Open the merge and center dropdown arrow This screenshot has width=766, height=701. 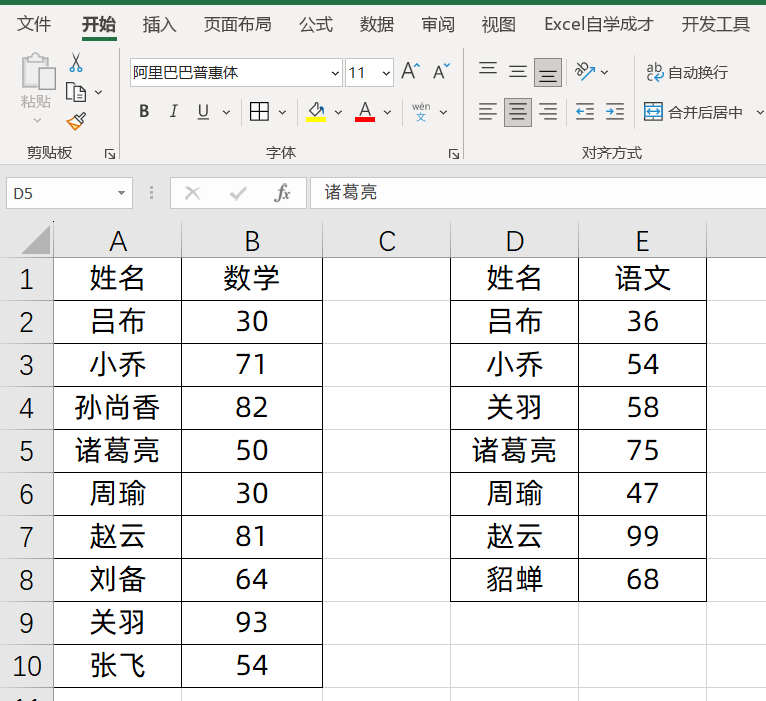coord(759,112)
